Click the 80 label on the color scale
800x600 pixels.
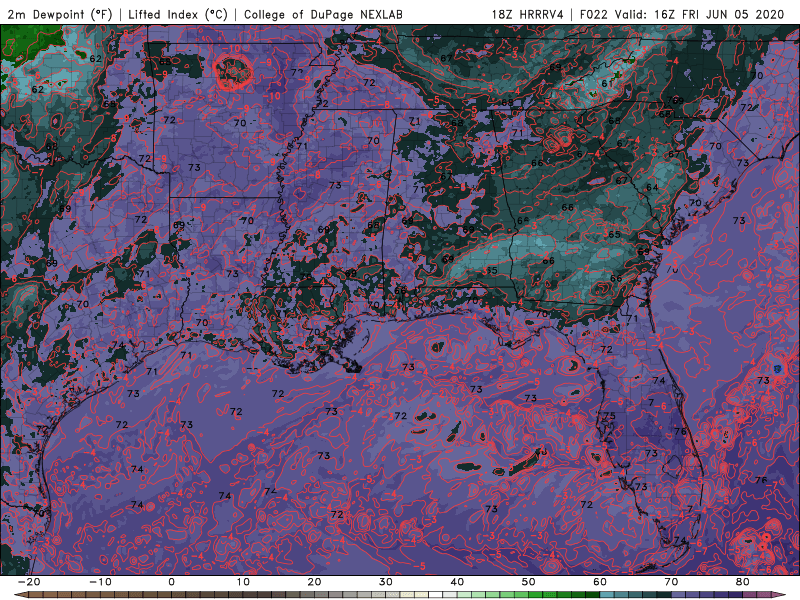click(743, 582)
